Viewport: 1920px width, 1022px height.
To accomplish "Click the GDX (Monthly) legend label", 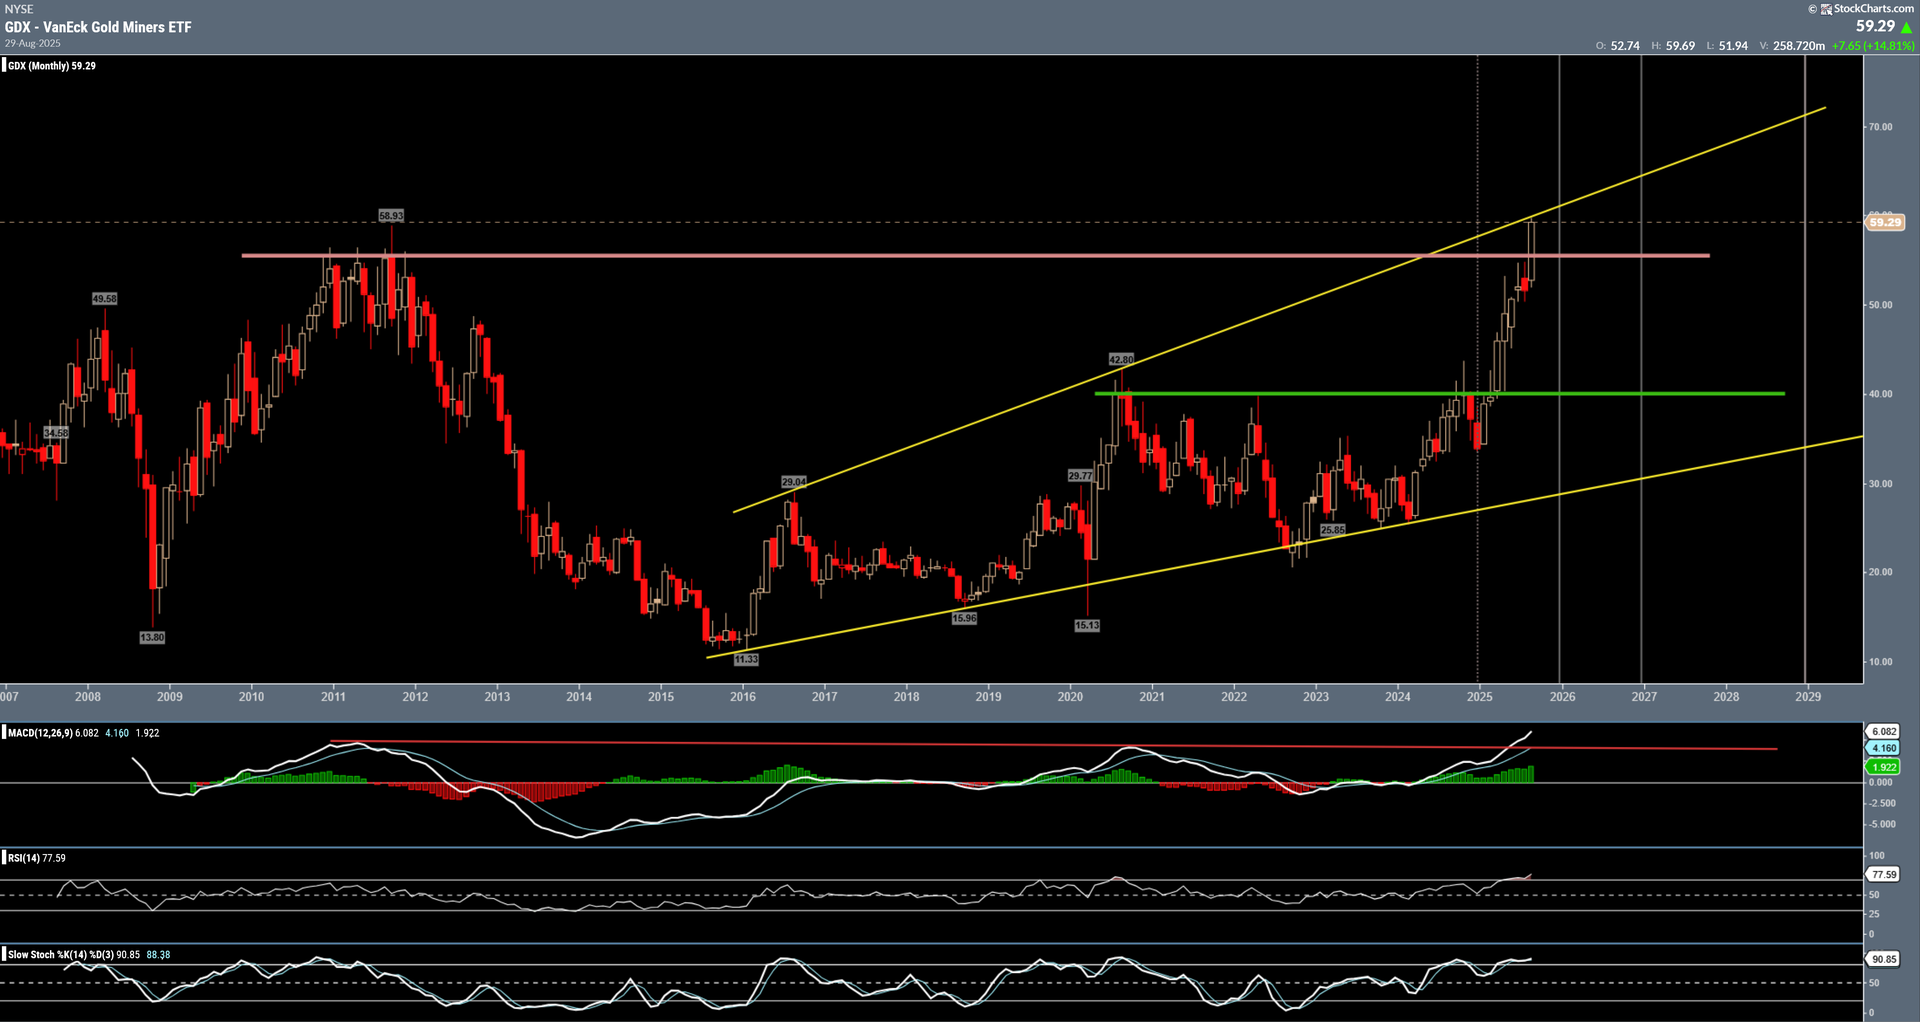I will (52, 66).
